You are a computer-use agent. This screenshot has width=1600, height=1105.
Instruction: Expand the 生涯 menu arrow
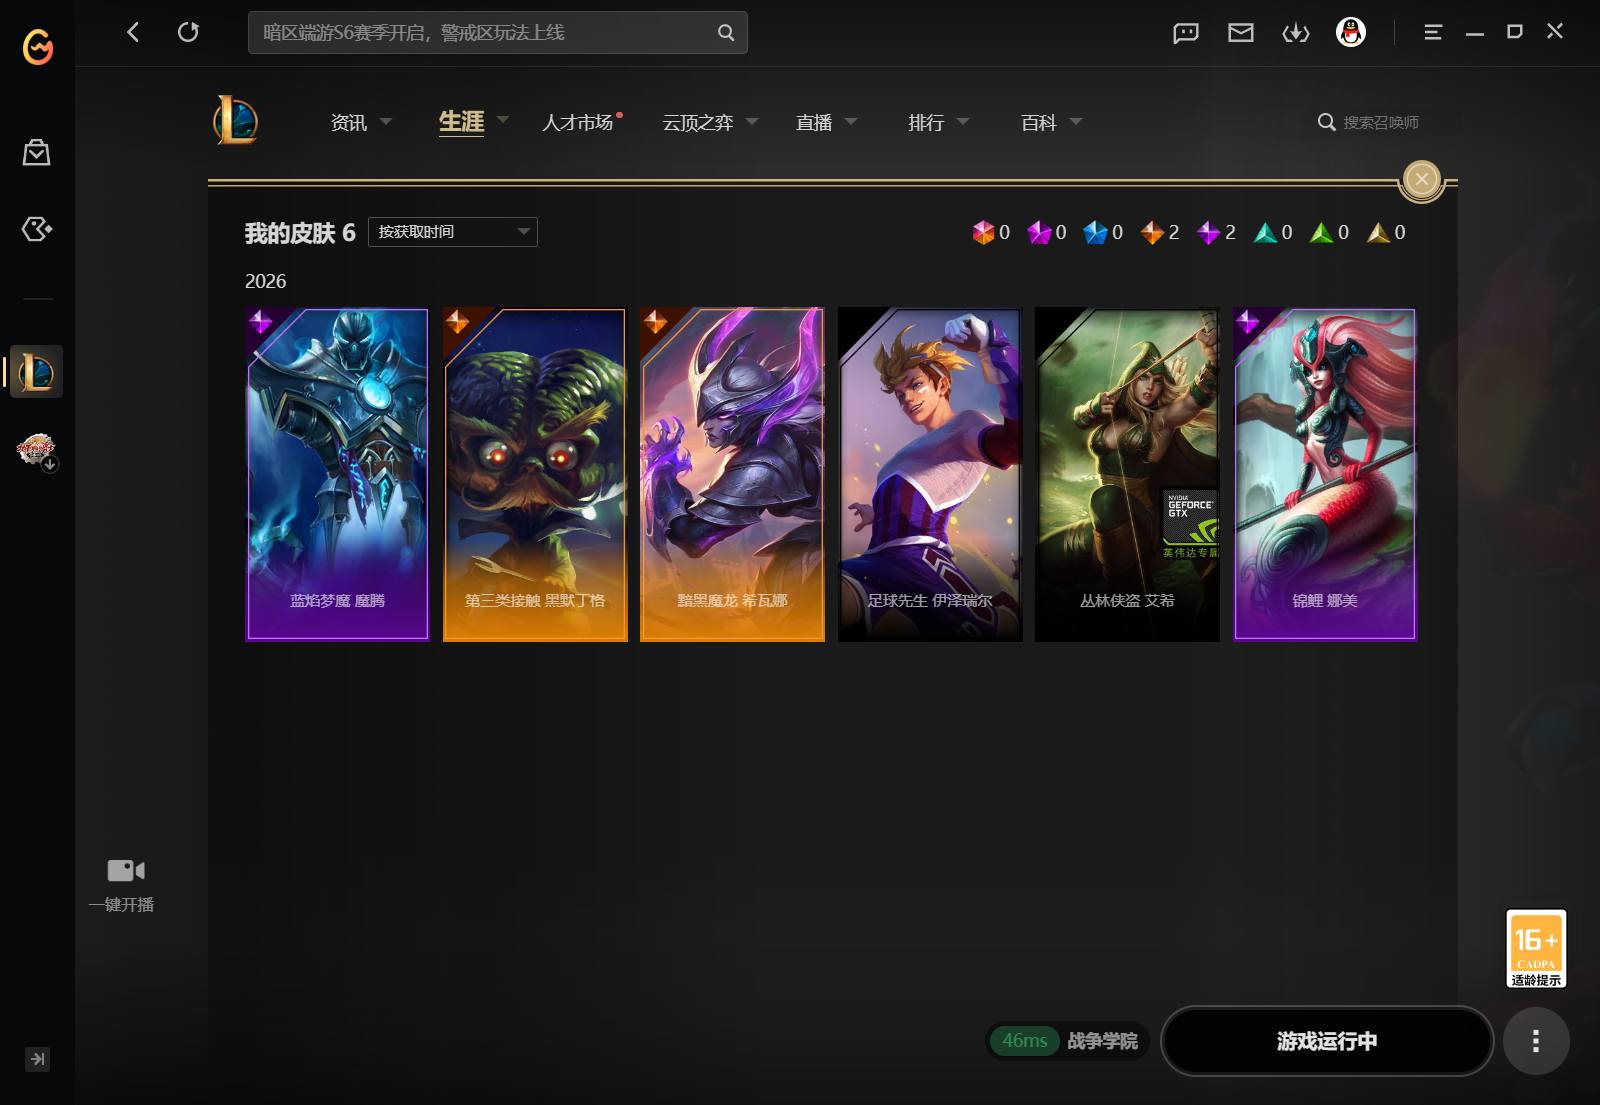[x=503, y=119]
